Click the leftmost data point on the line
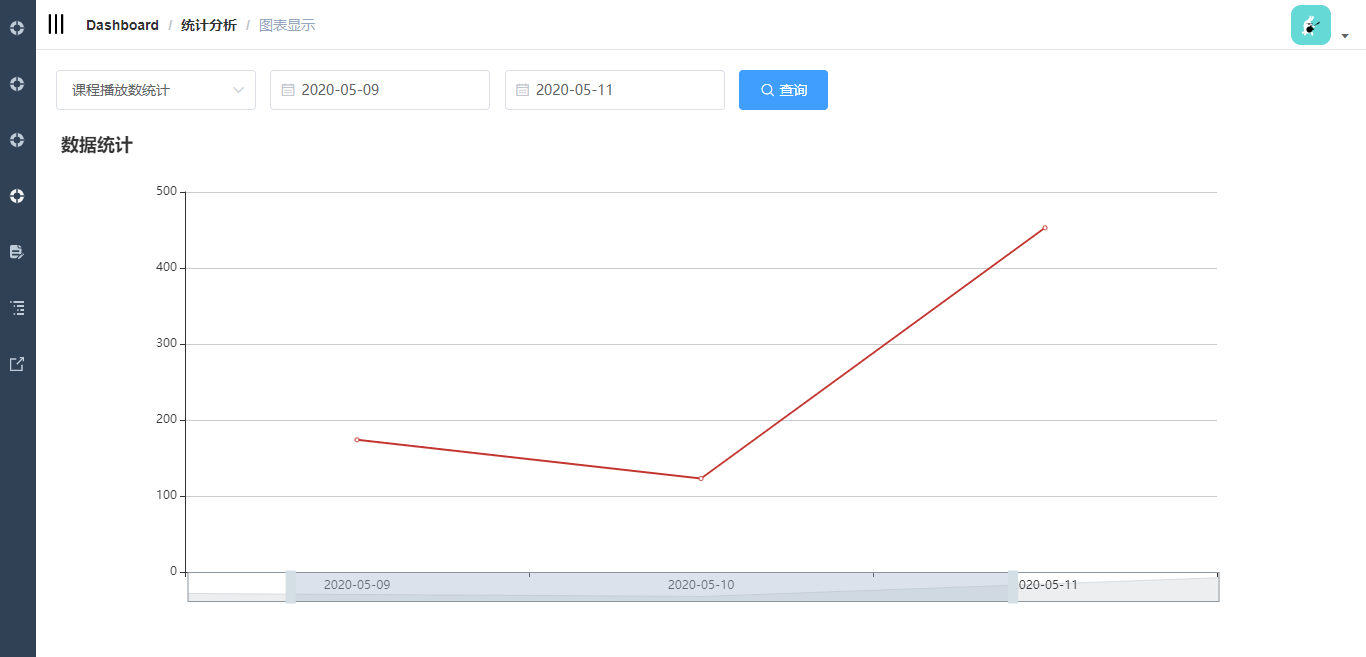 point(357,440)
